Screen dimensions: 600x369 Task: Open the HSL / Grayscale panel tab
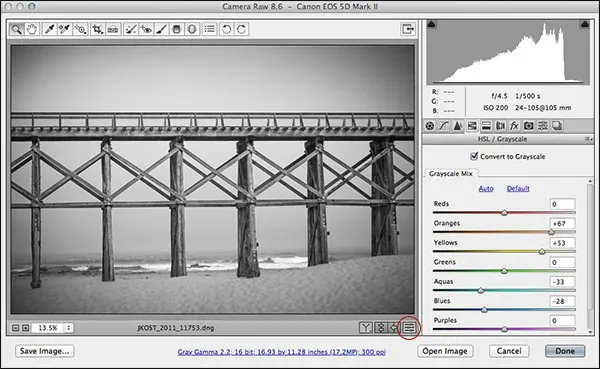click(472, 126)
